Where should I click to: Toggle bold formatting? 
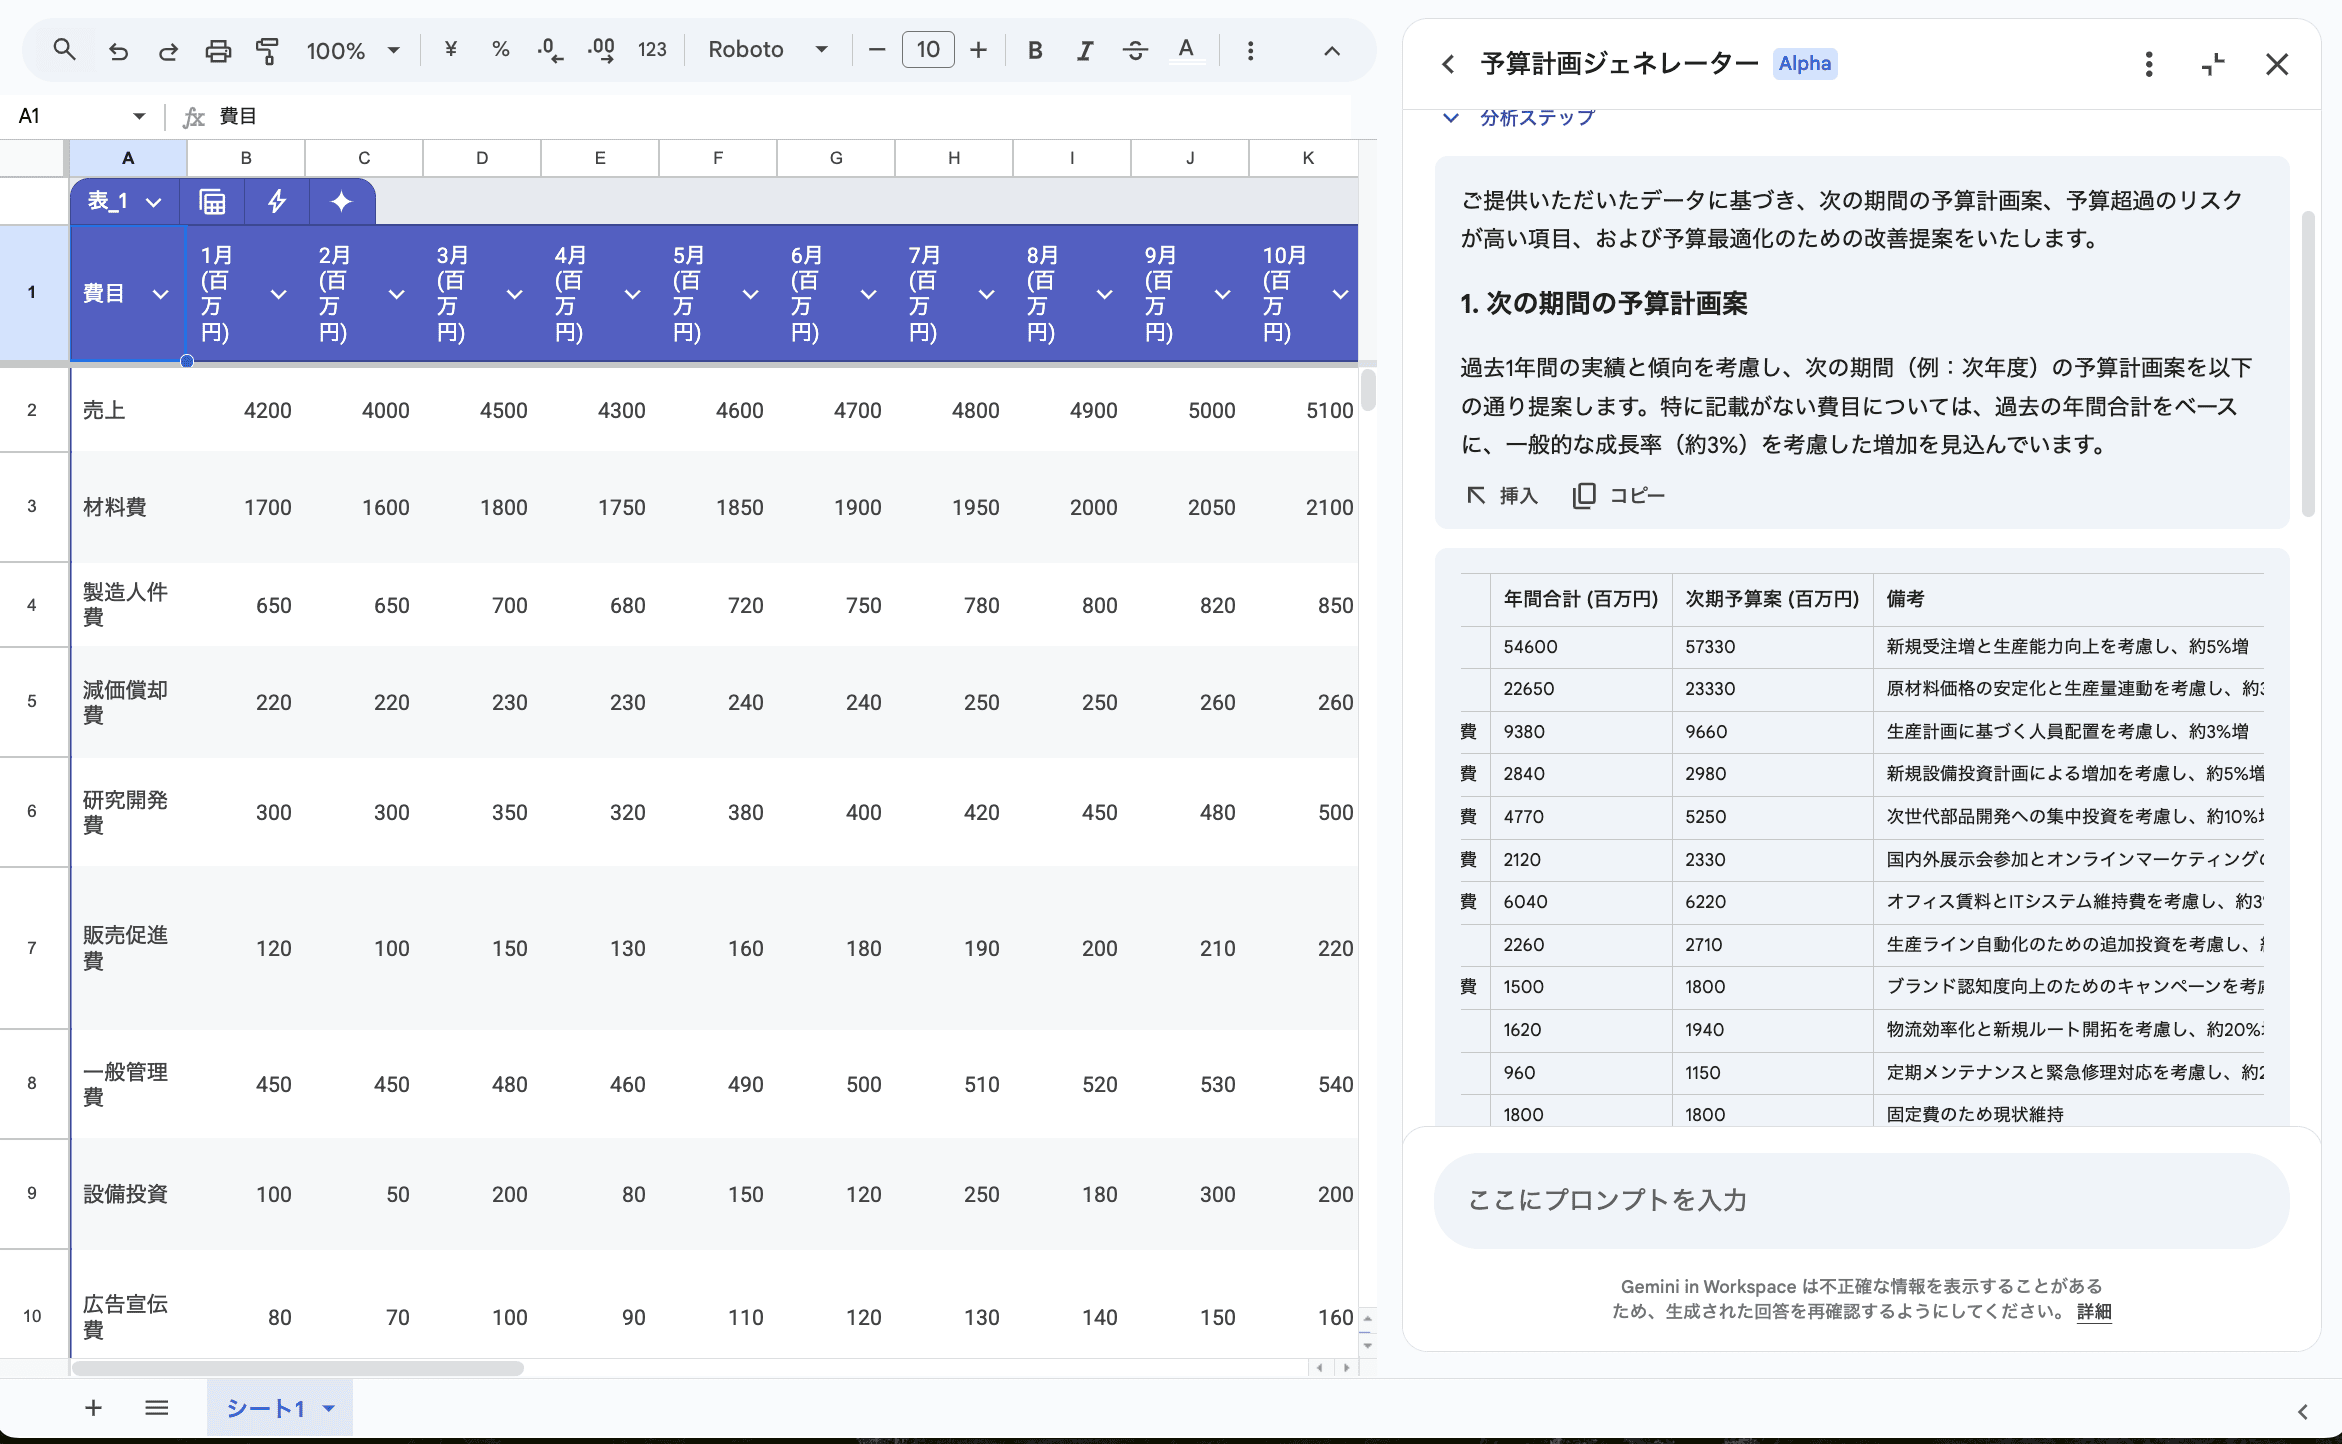click(x=1035, y=50)
